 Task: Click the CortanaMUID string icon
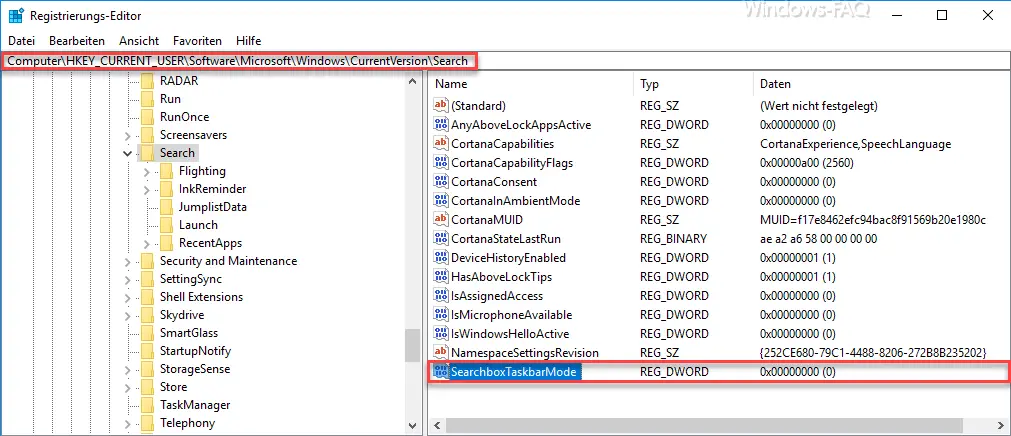coord(441,219)
